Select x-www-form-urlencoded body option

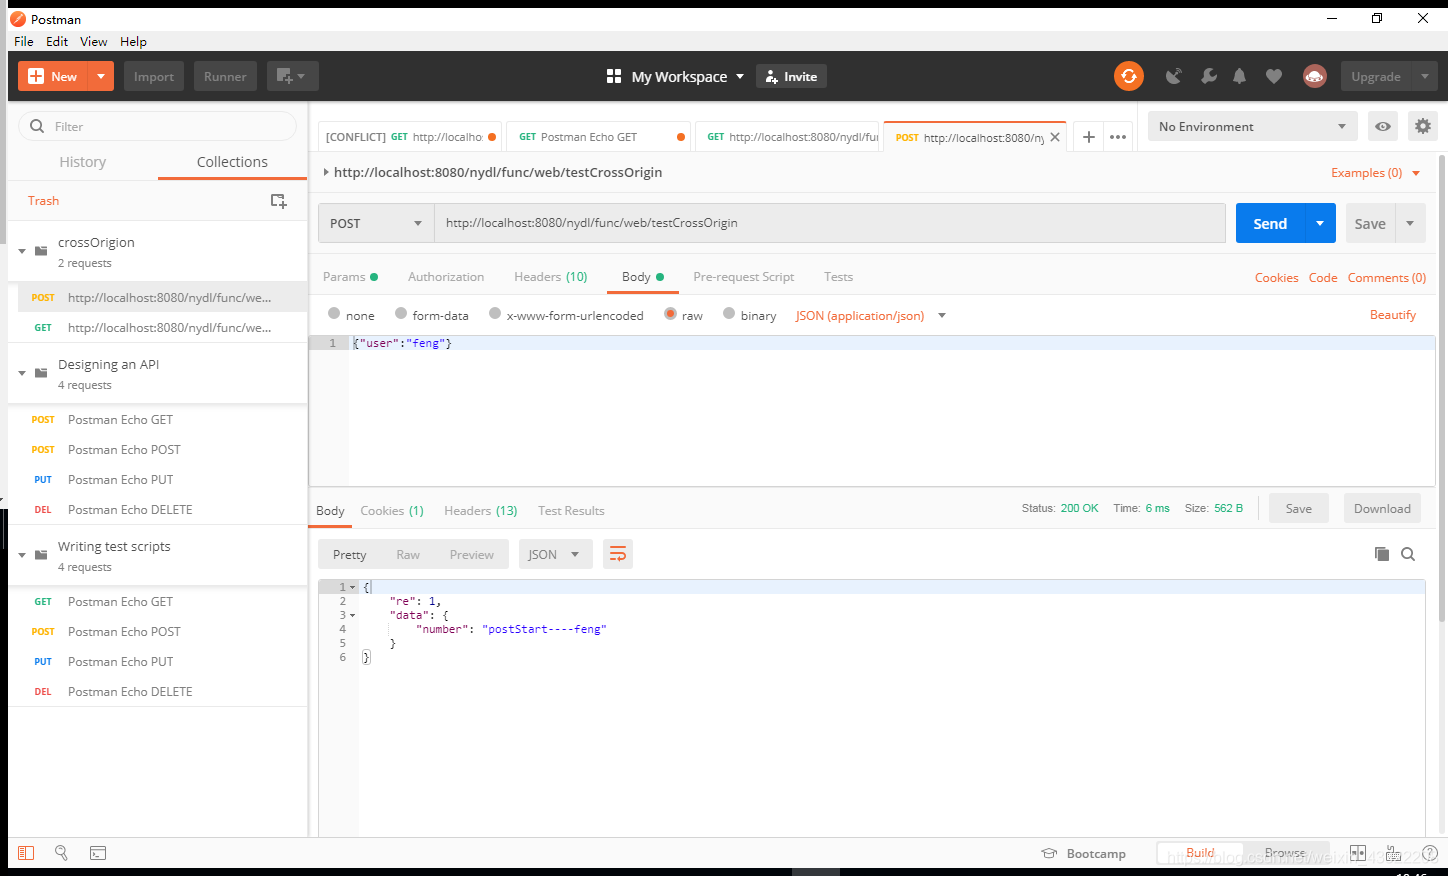point(495,314)
